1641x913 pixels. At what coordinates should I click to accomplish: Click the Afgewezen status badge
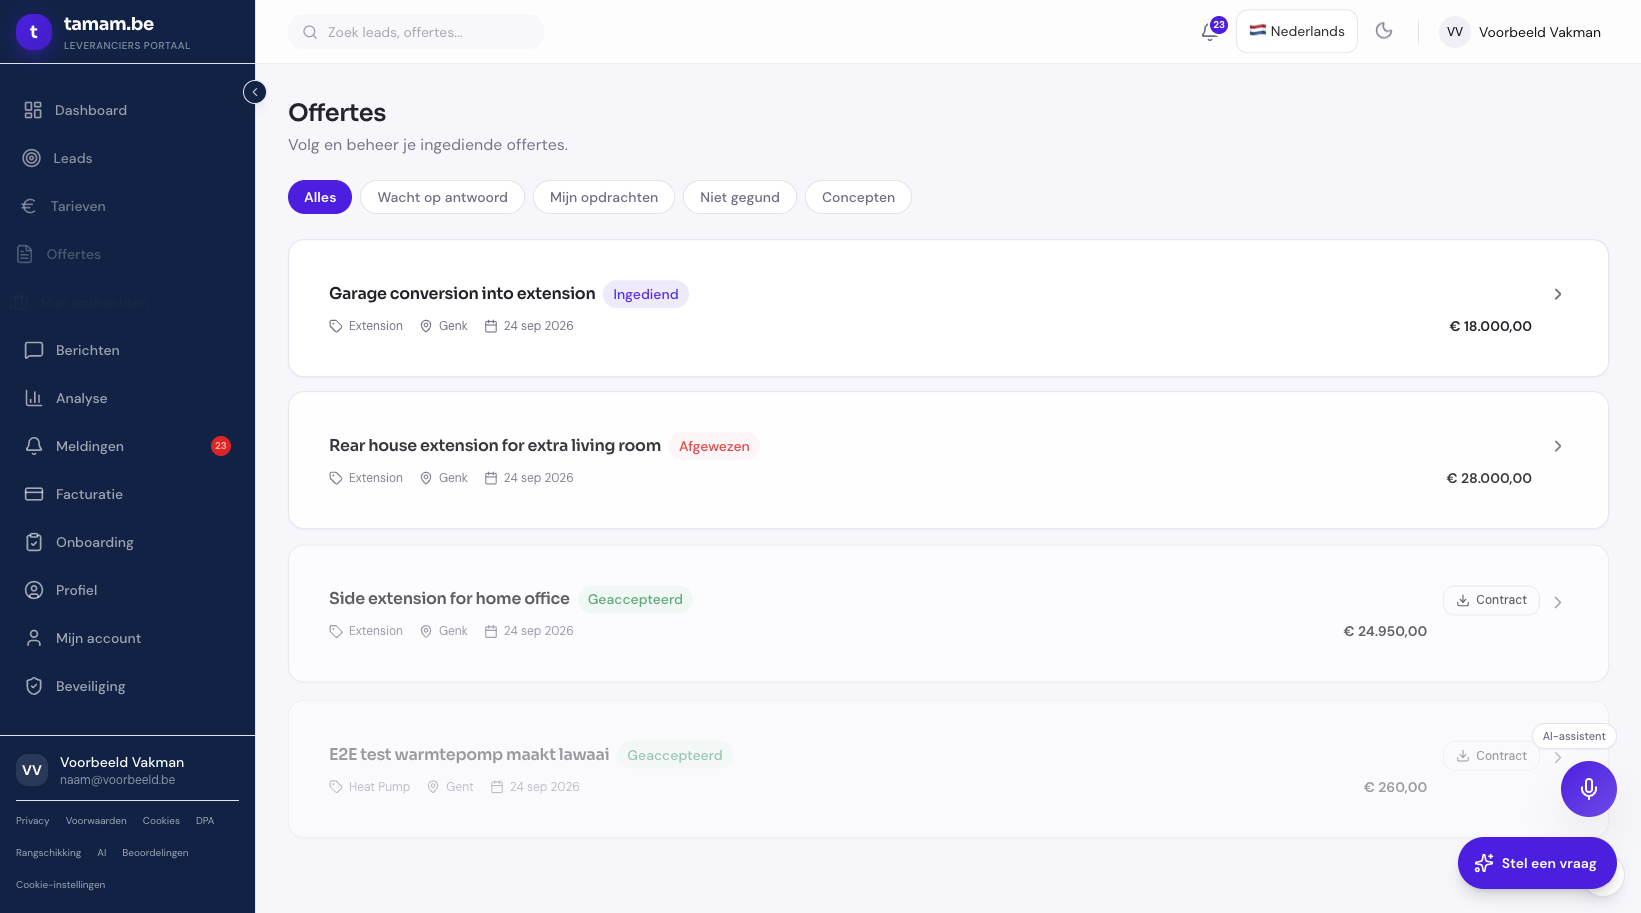pos(714,446)
